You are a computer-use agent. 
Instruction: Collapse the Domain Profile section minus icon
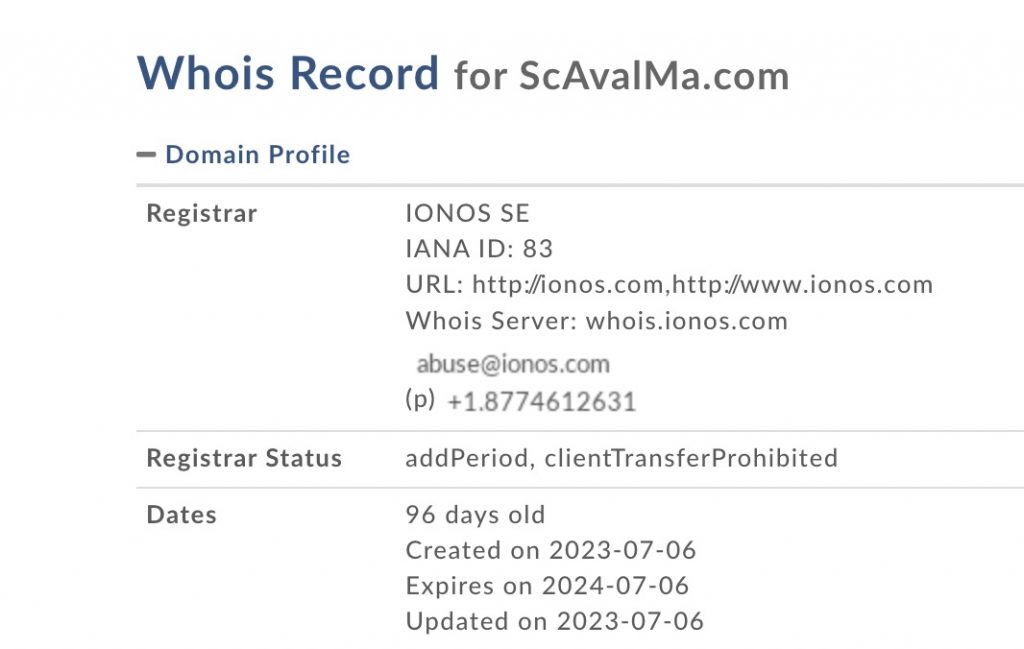[x=146, y=155]
